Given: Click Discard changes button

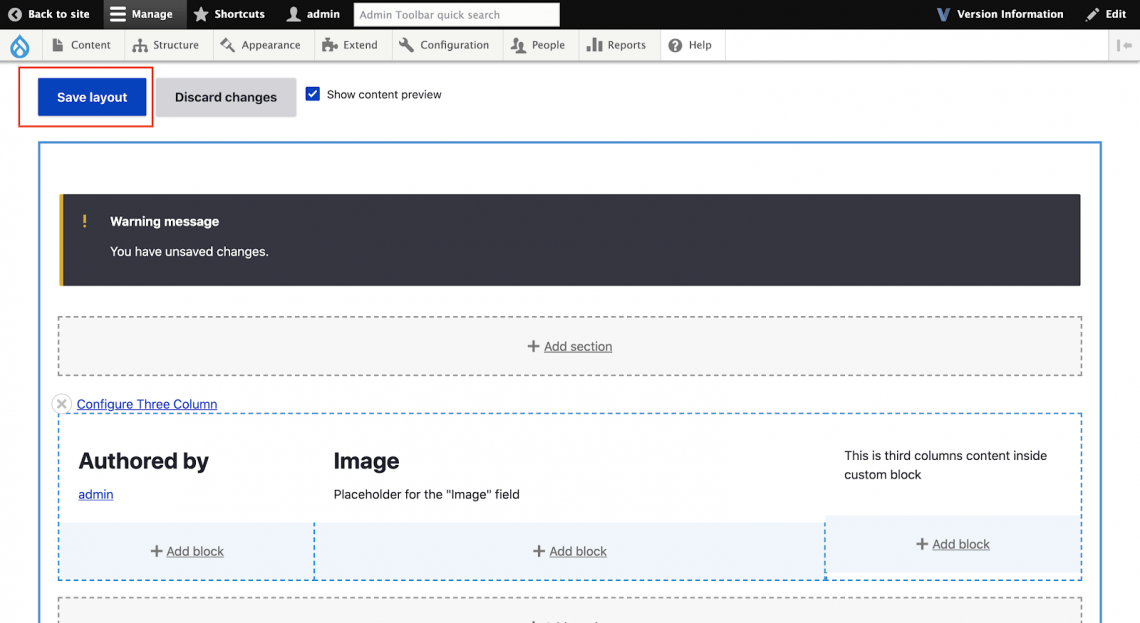Looking at the screenshot, I should (x=226, y=97).
